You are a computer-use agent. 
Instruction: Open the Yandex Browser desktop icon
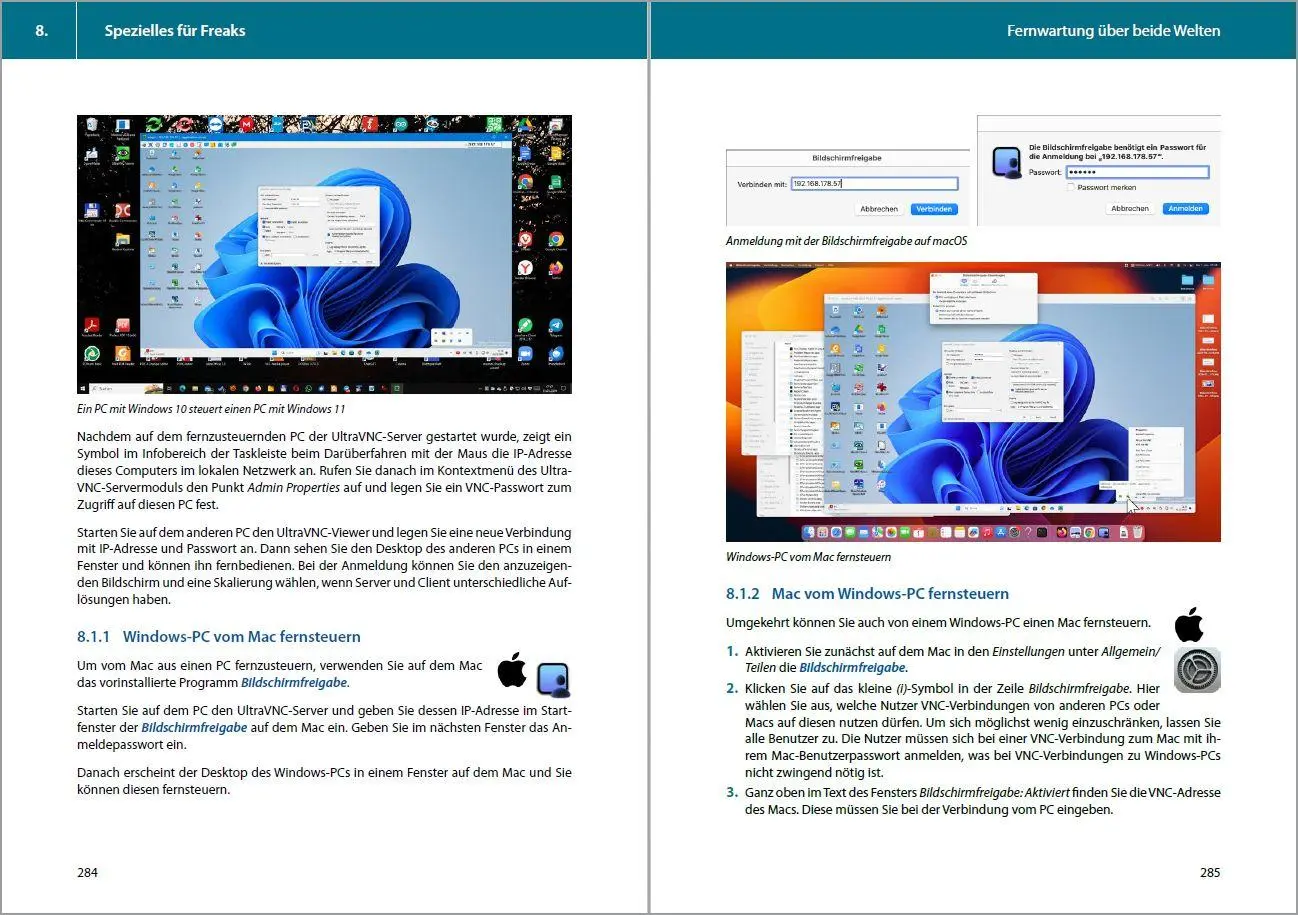point(525,267)
